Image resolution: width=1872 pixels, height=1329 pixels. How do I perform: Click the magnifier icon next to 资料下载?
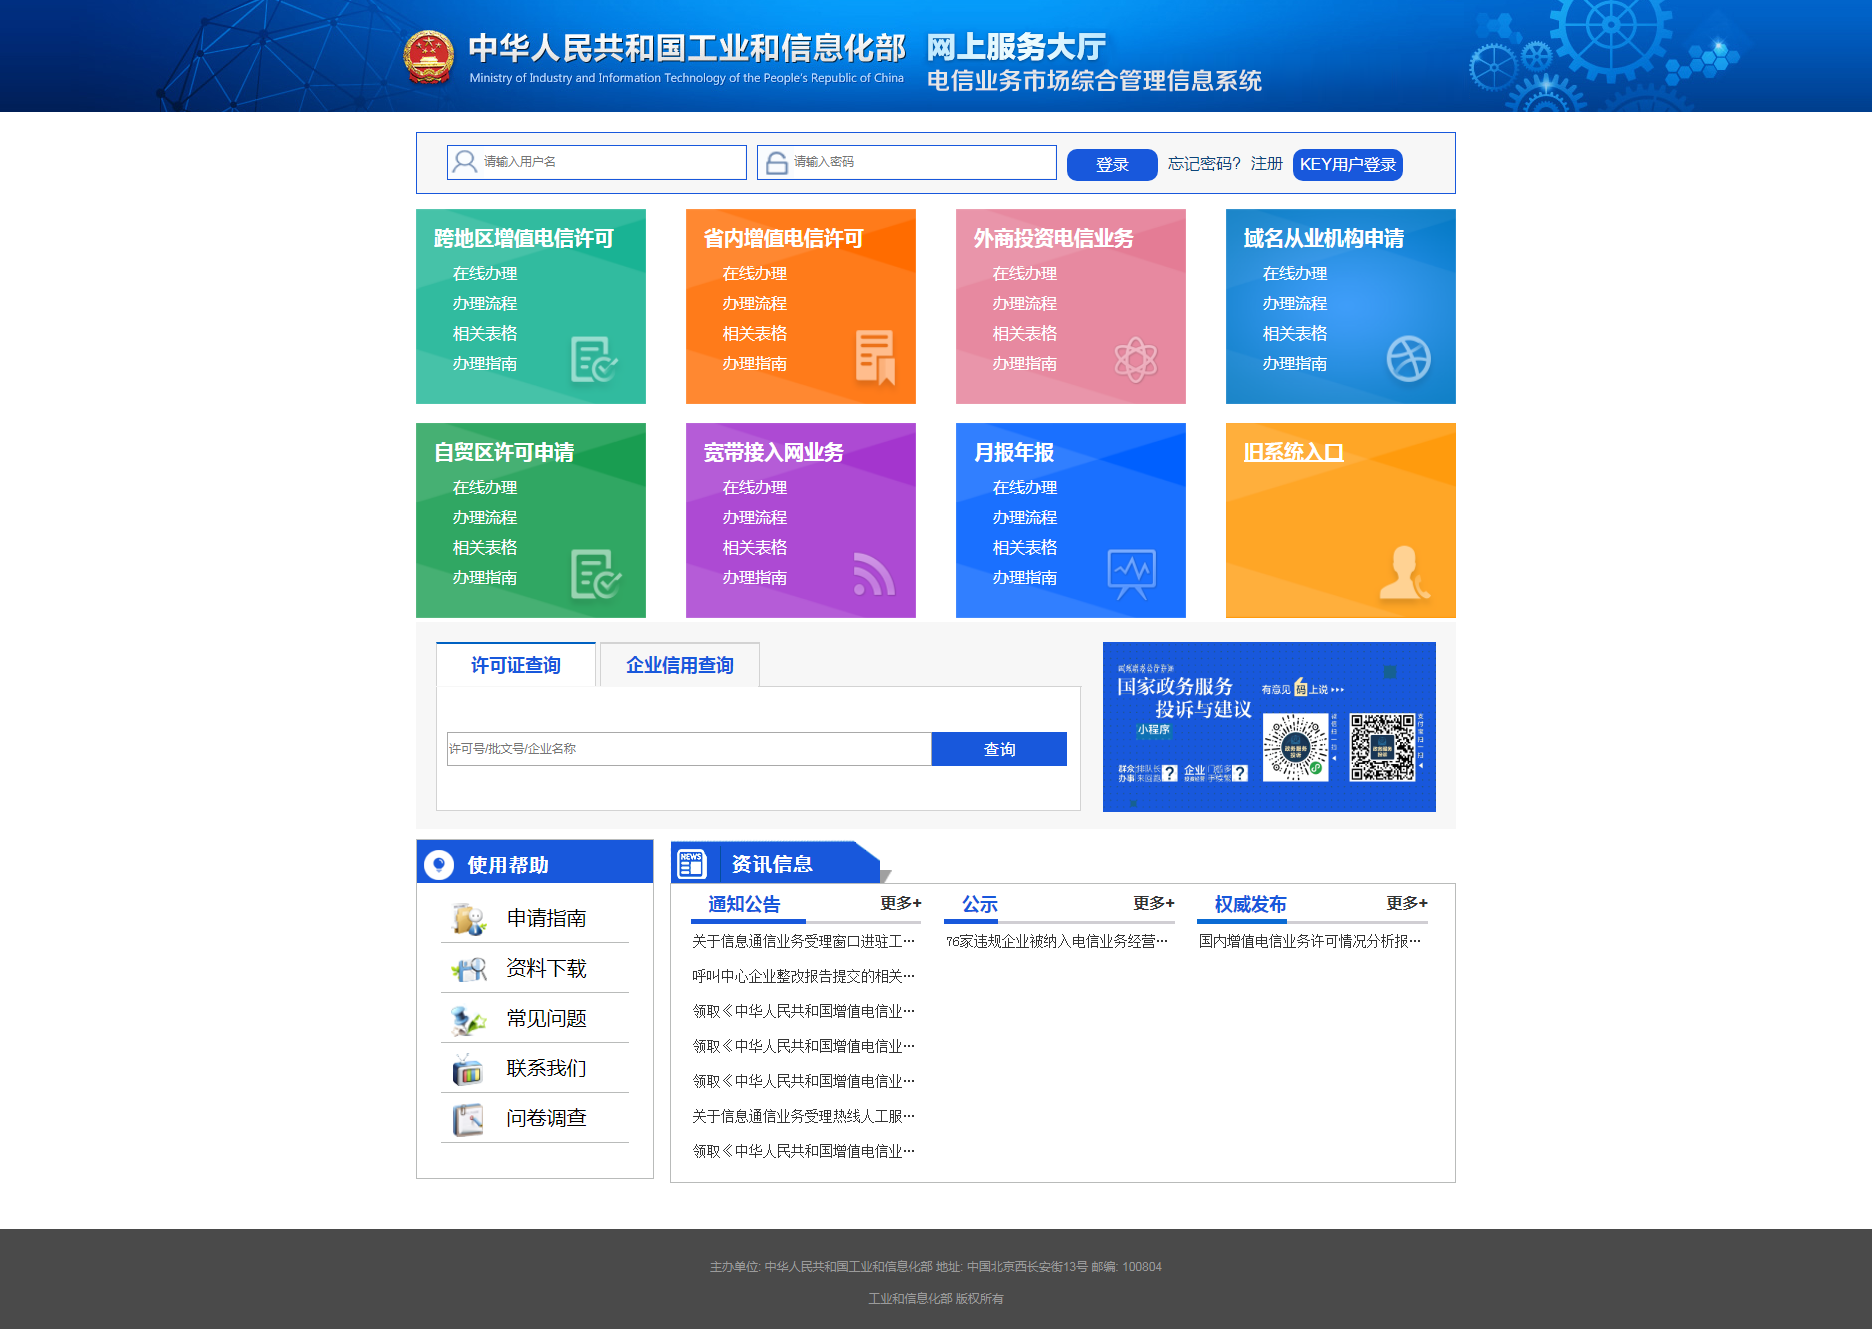469,968
